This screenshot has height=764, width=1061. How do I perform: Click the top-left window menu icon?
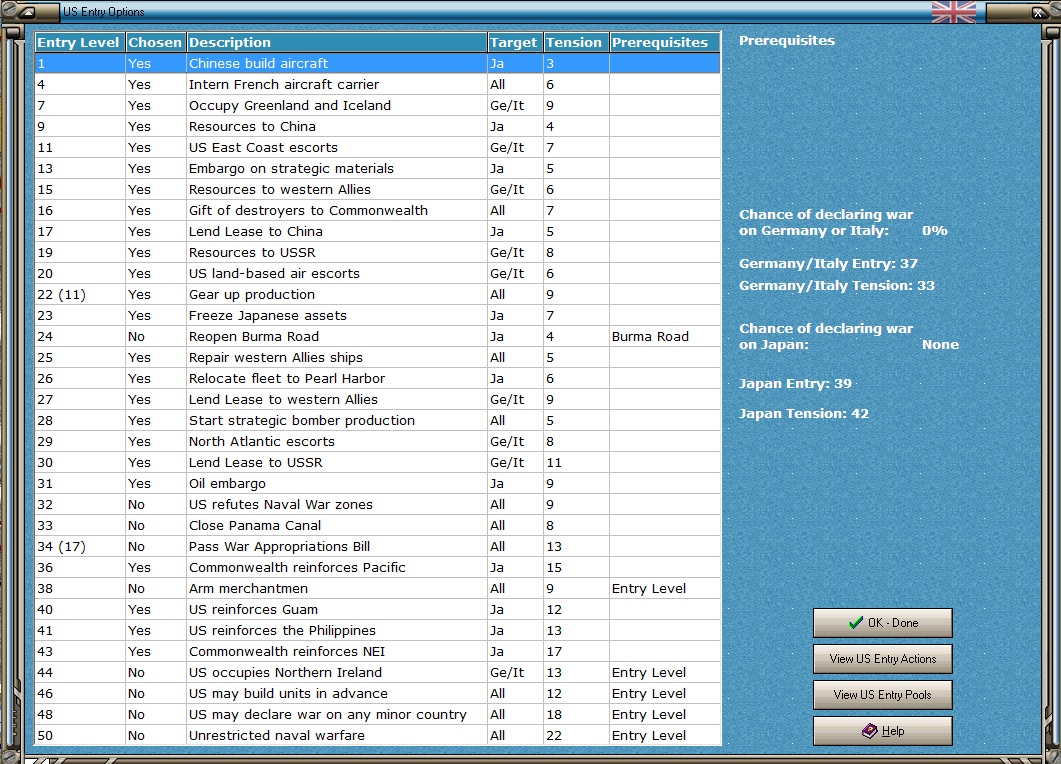coord(27,12)
